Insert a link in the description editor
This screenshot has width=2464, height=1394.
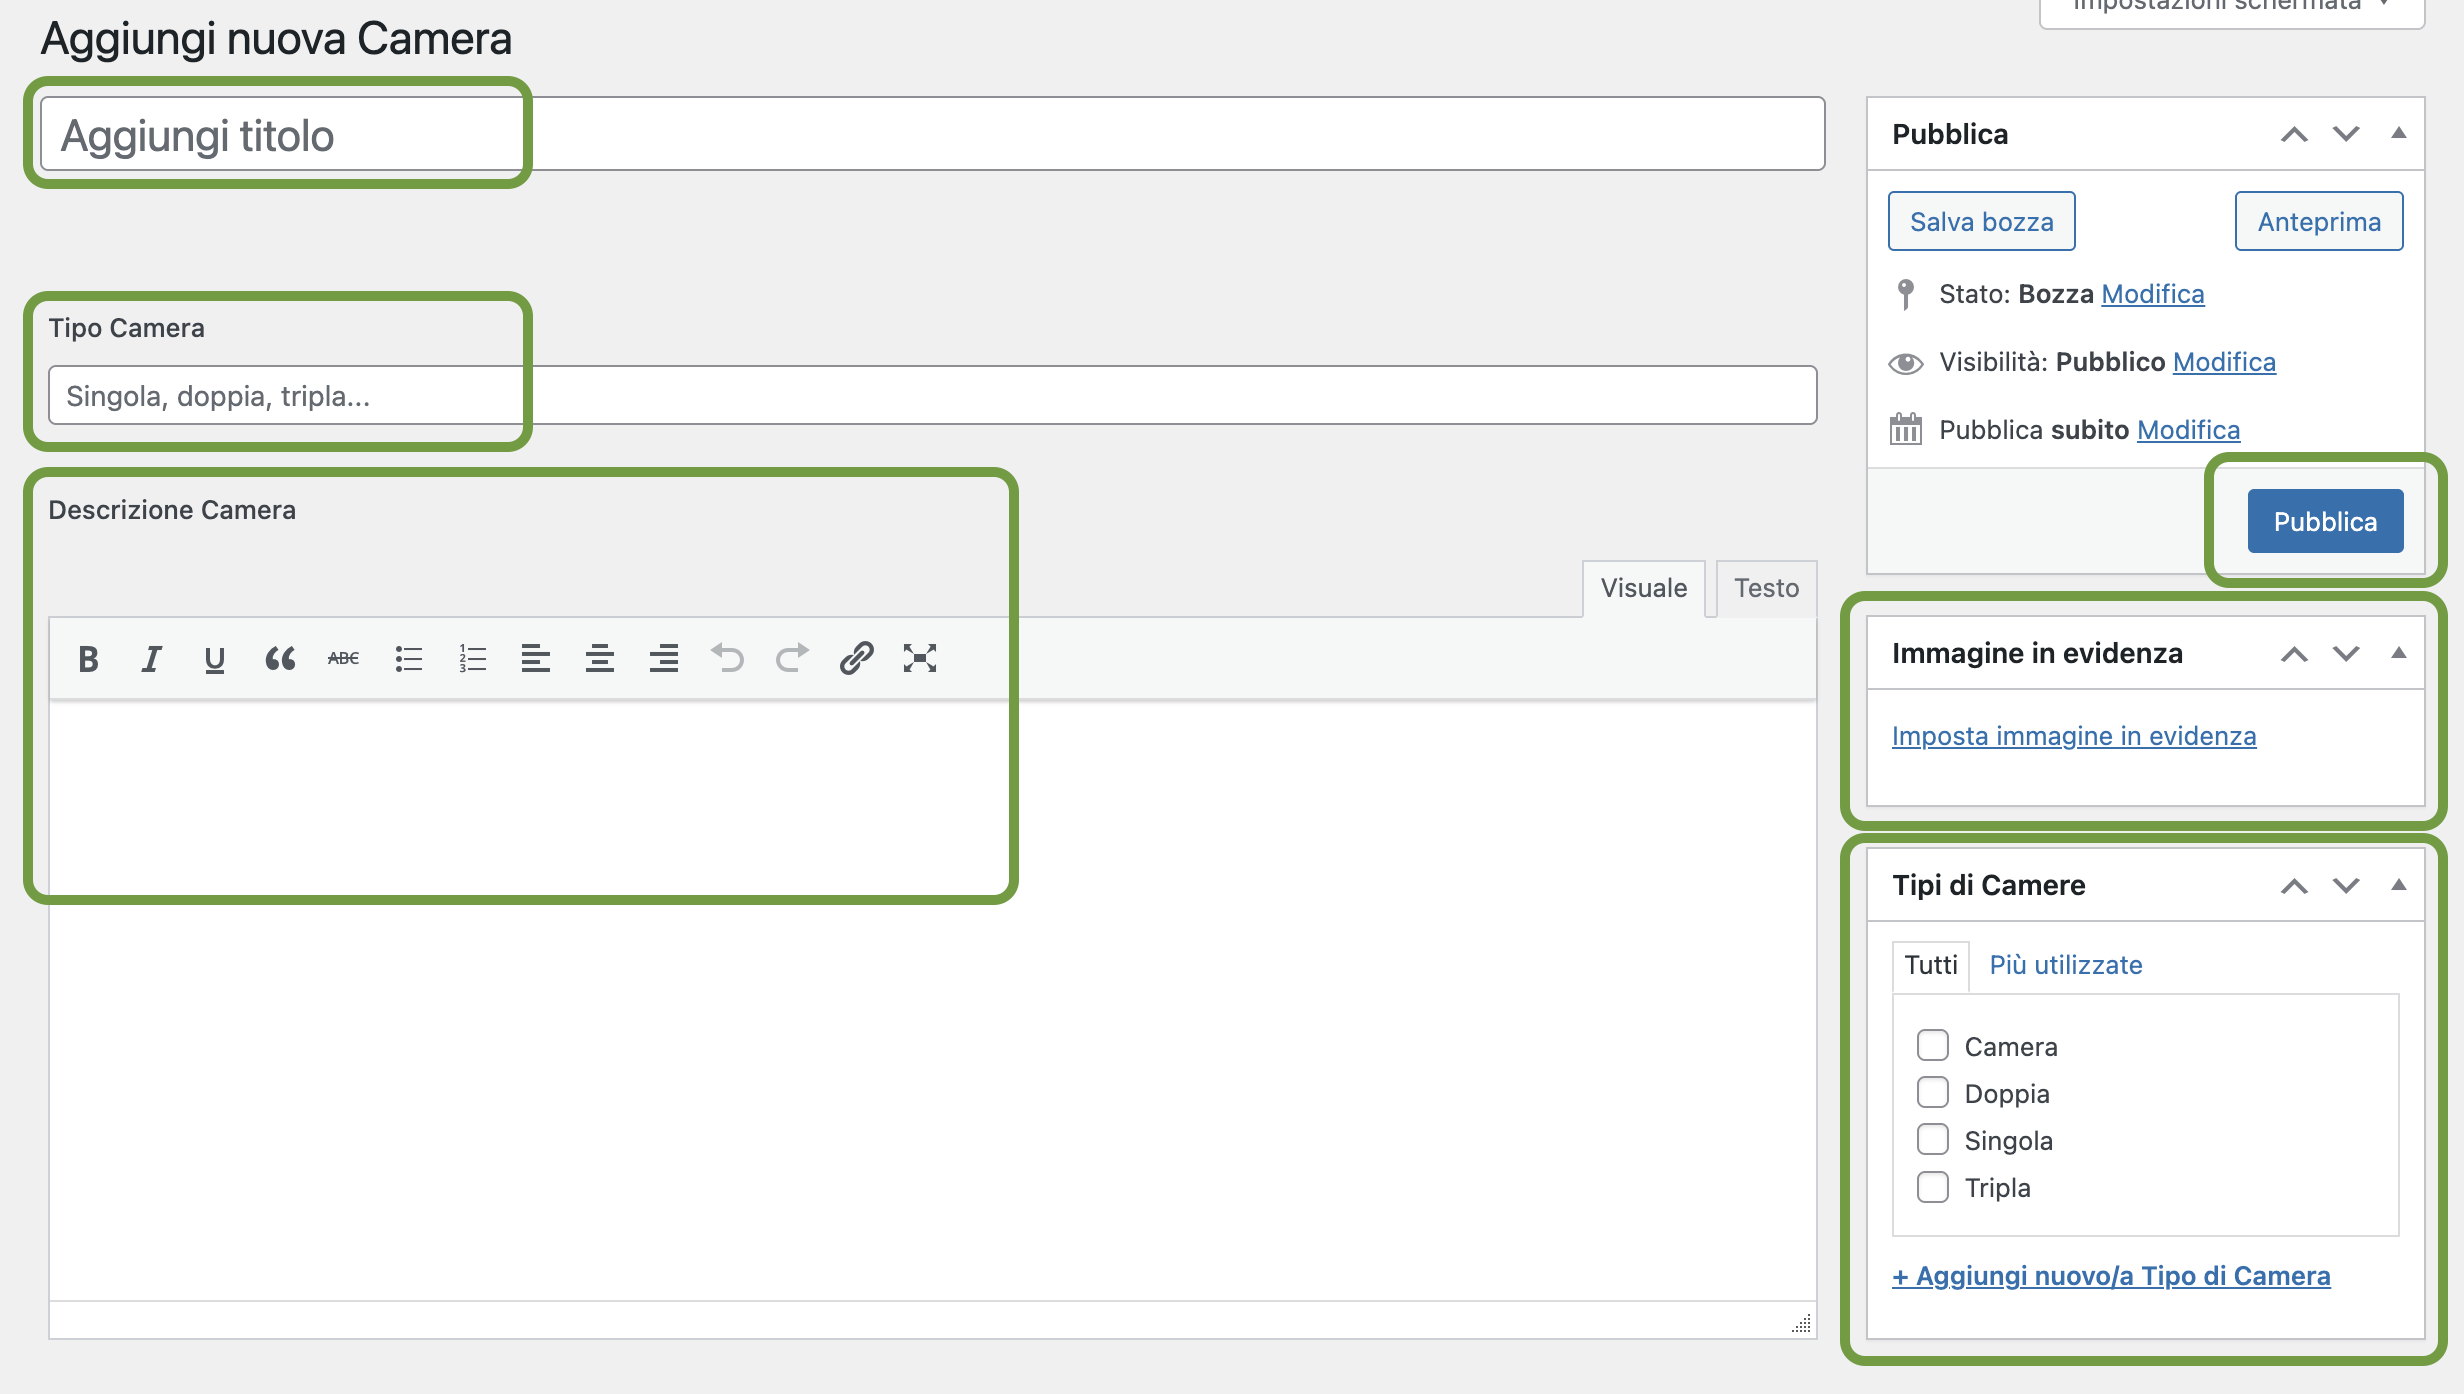click(856, 659)
